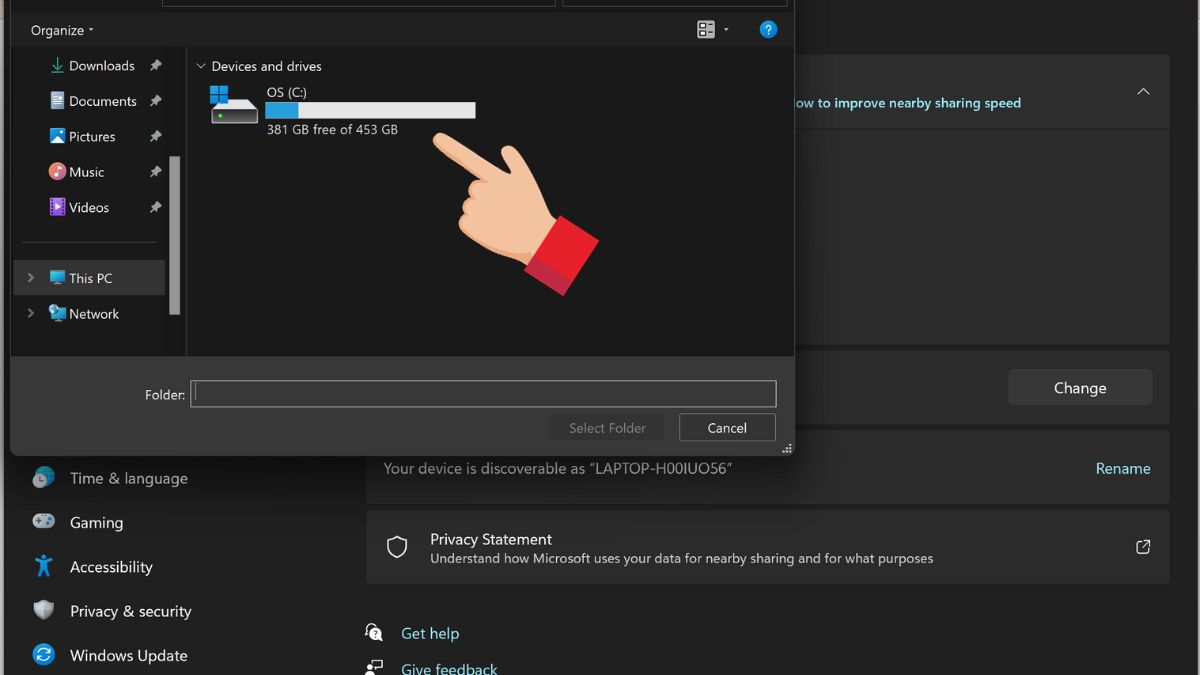
Task: Click the Rename link
Action: coord(1122,468)
